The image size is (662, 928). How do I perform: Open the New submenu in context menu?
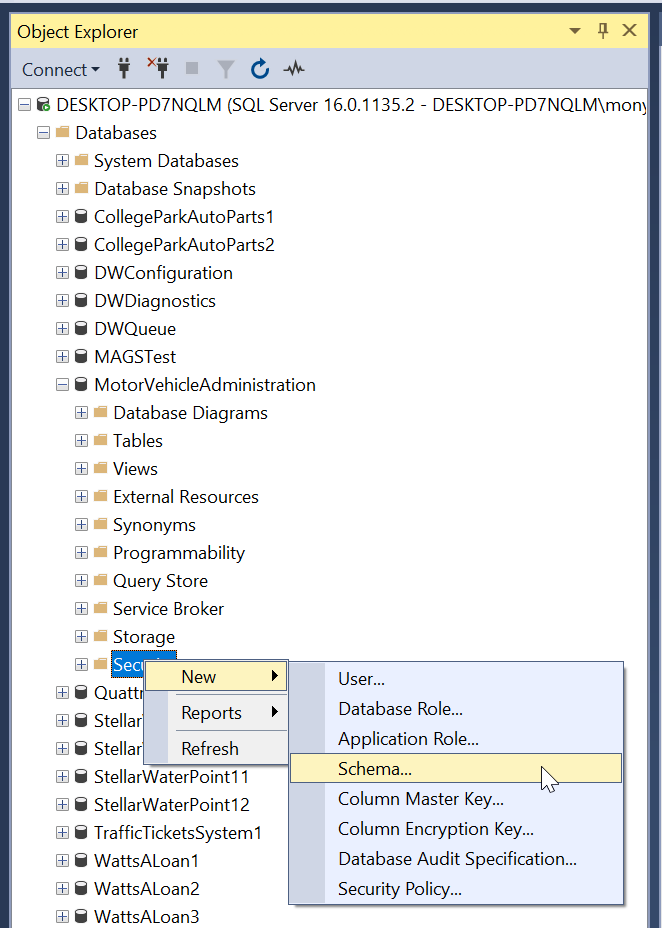pos(216,676)
